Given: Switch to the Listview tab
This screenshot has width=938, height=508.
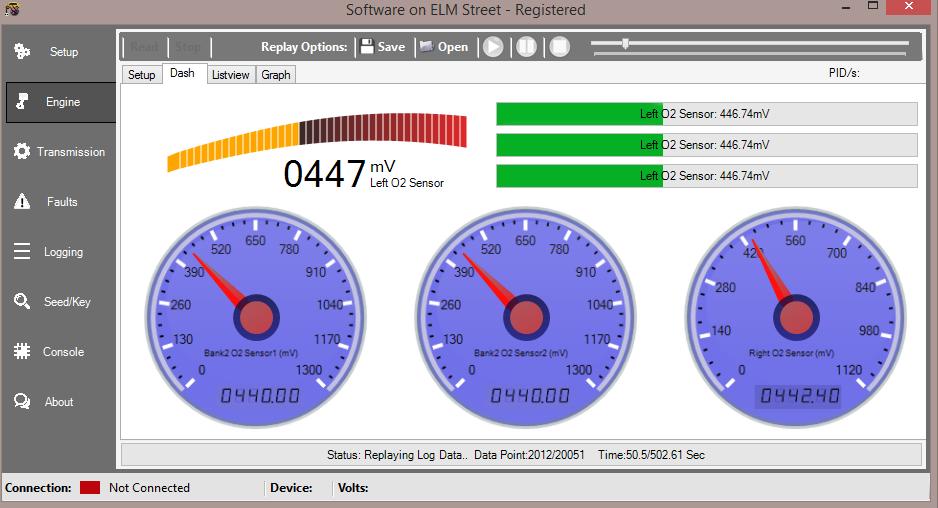Looking at the screenshot, I should (231, 75).
